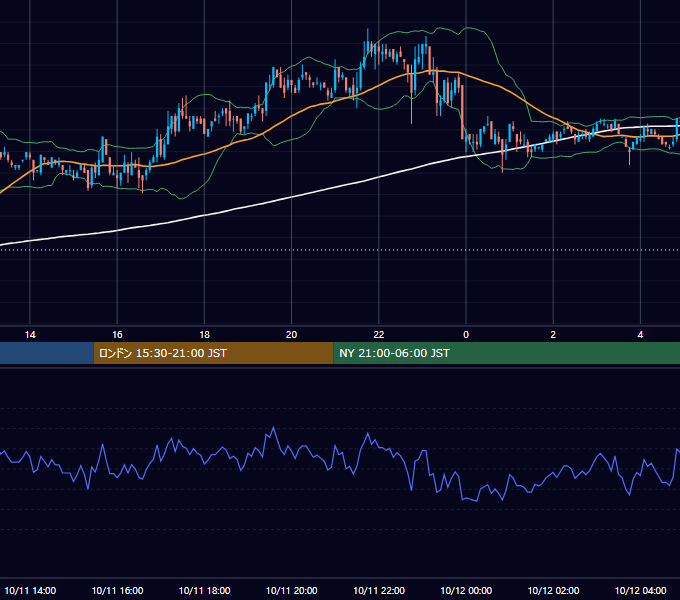The width and height of the screenshot is (680, 600).
Task: Click the white dotted horizontal price line
Action: [340, 250]
